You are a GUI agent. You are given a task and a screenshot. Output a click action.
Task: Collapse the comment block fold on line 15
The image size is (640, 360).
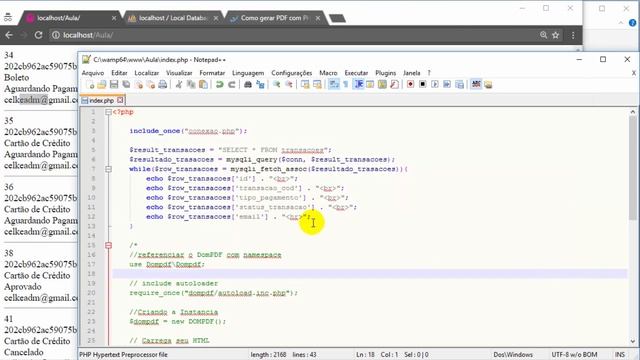tap(108, 245)
